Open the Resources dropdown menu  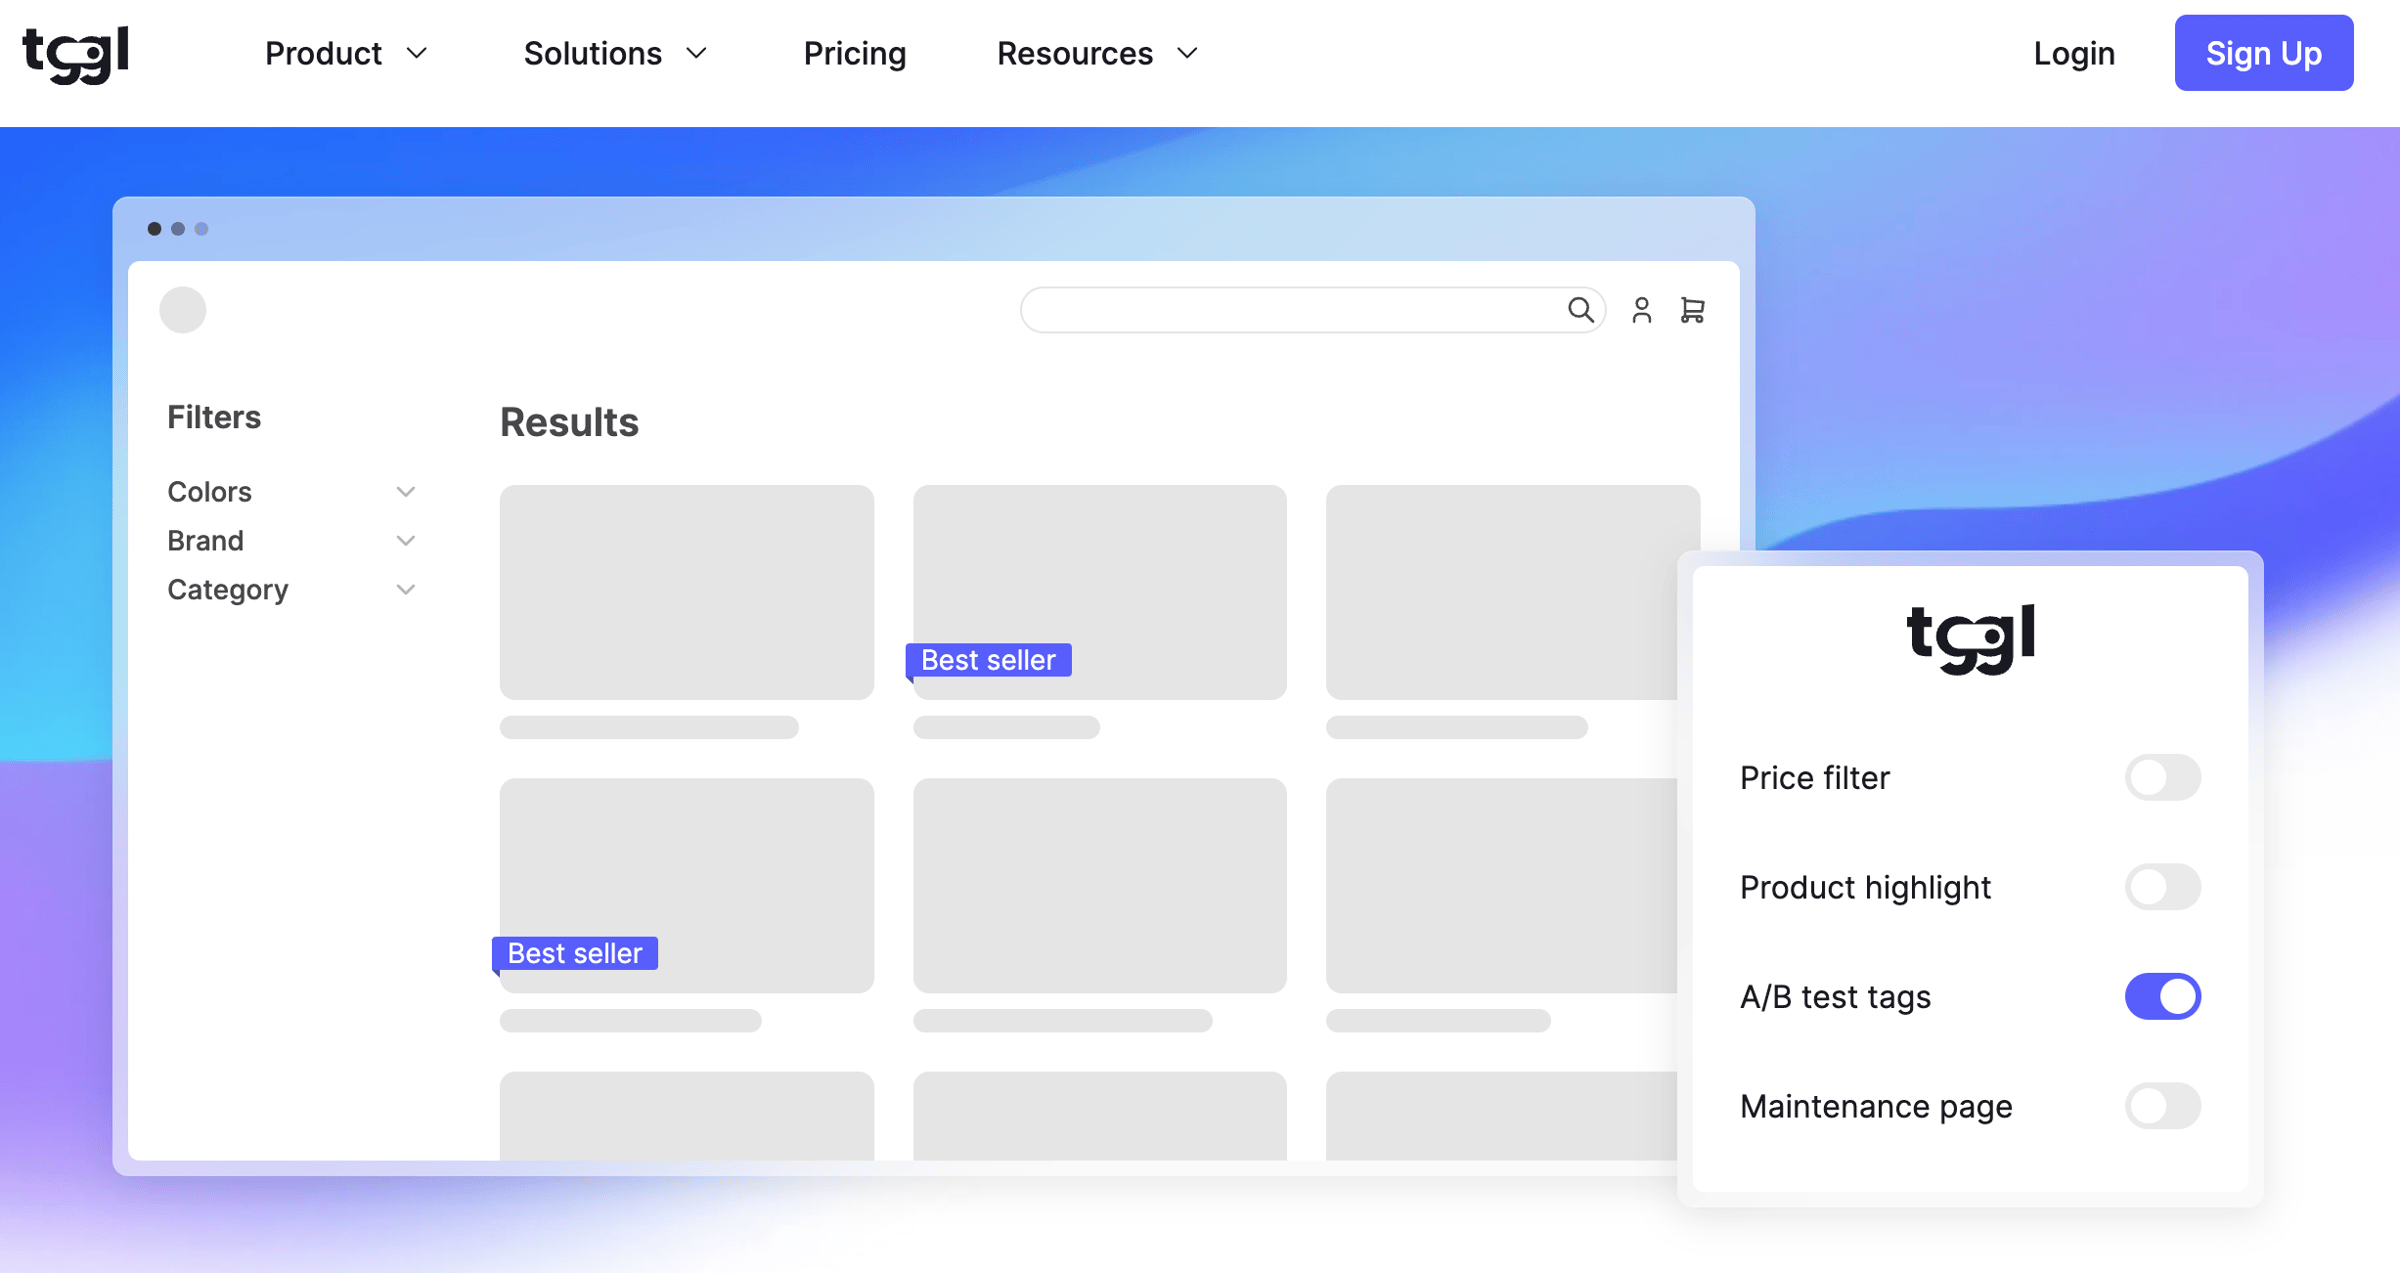[1097, 54]
